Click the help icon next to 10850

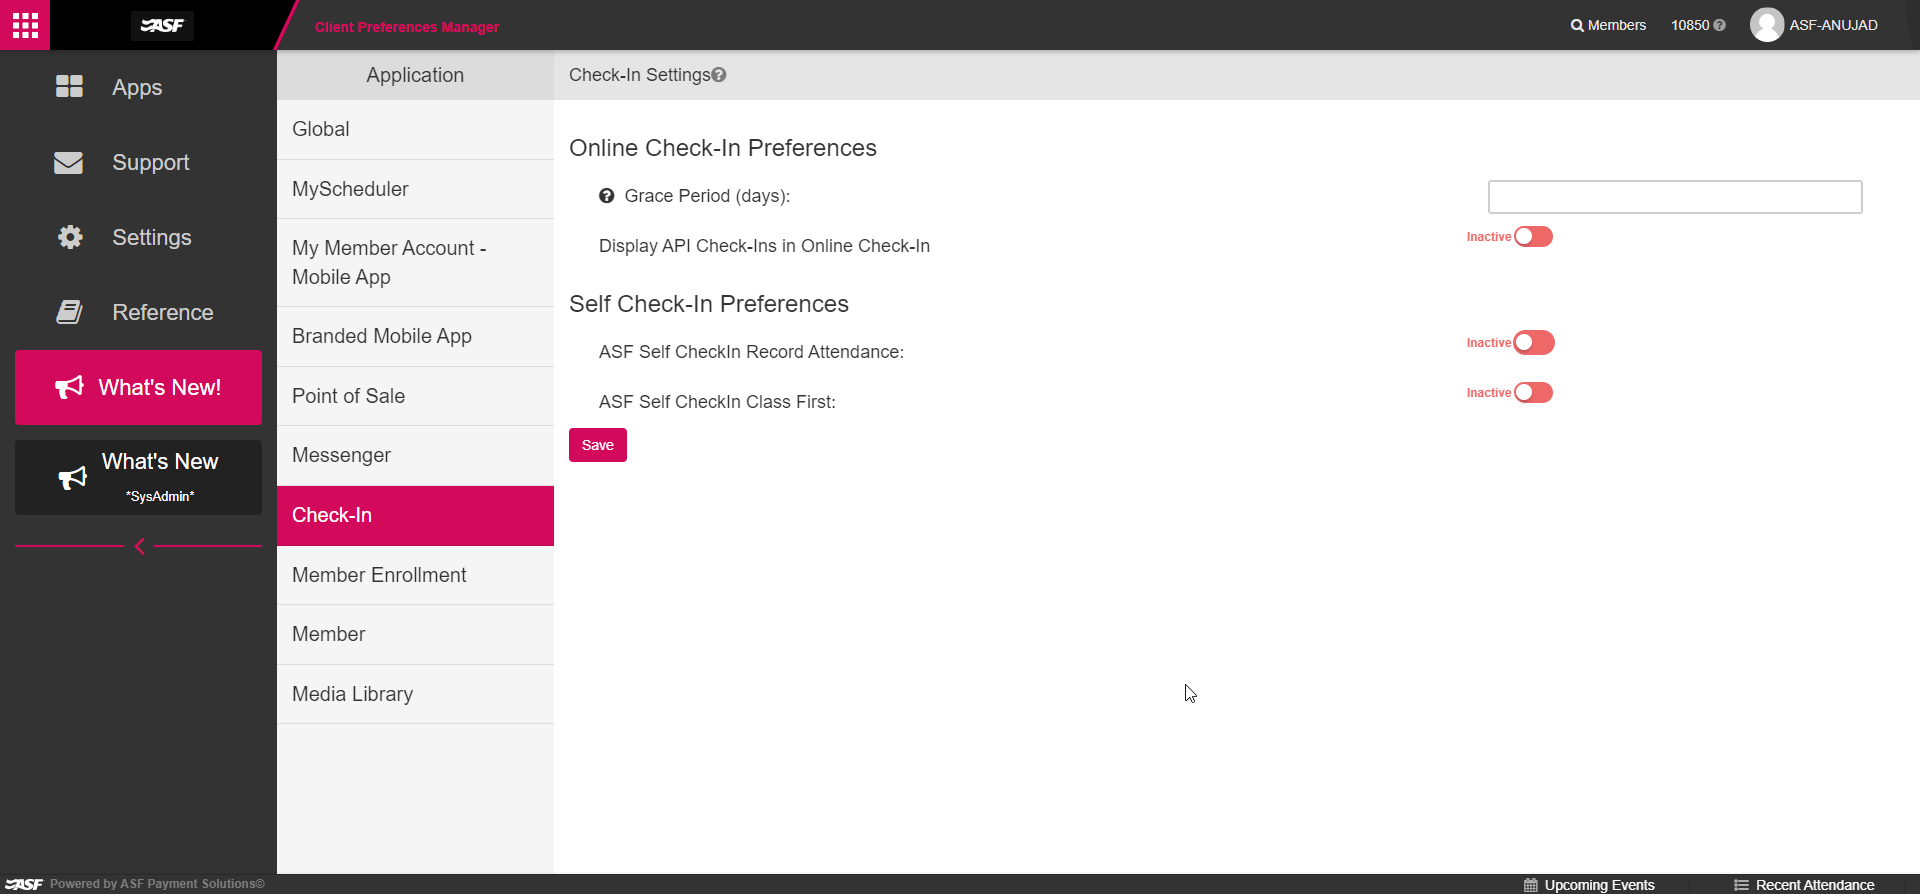tap(1720, 25)
